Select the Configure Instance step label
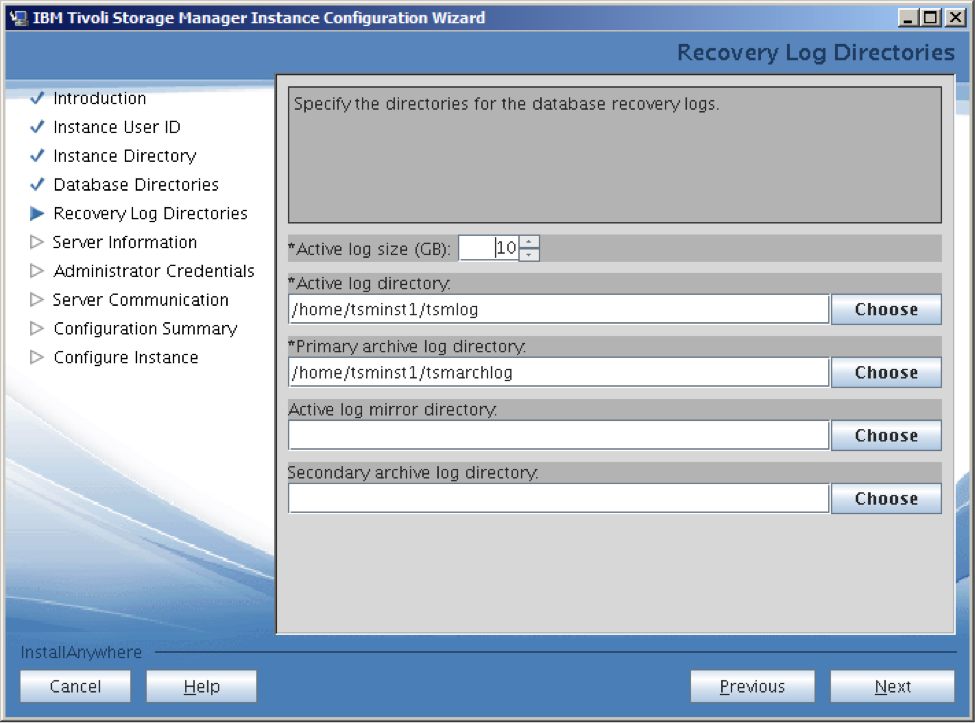Viewport: 975px width, 723px height. (x=126, y=357)
